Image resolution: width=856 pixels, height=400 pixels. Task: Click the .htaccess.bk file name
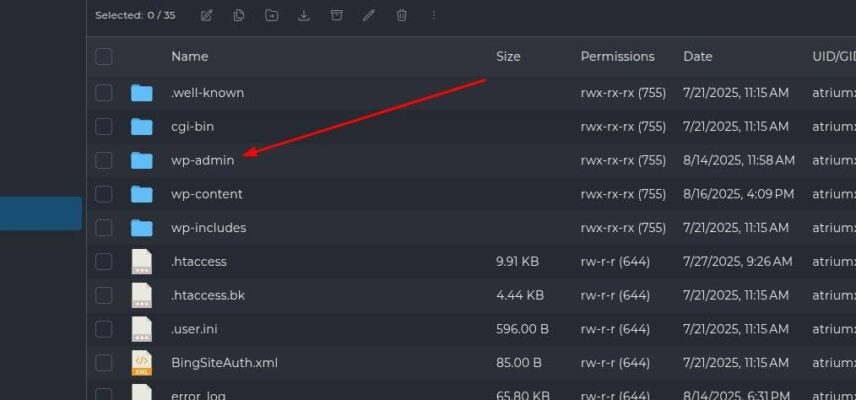coord(208,295)
